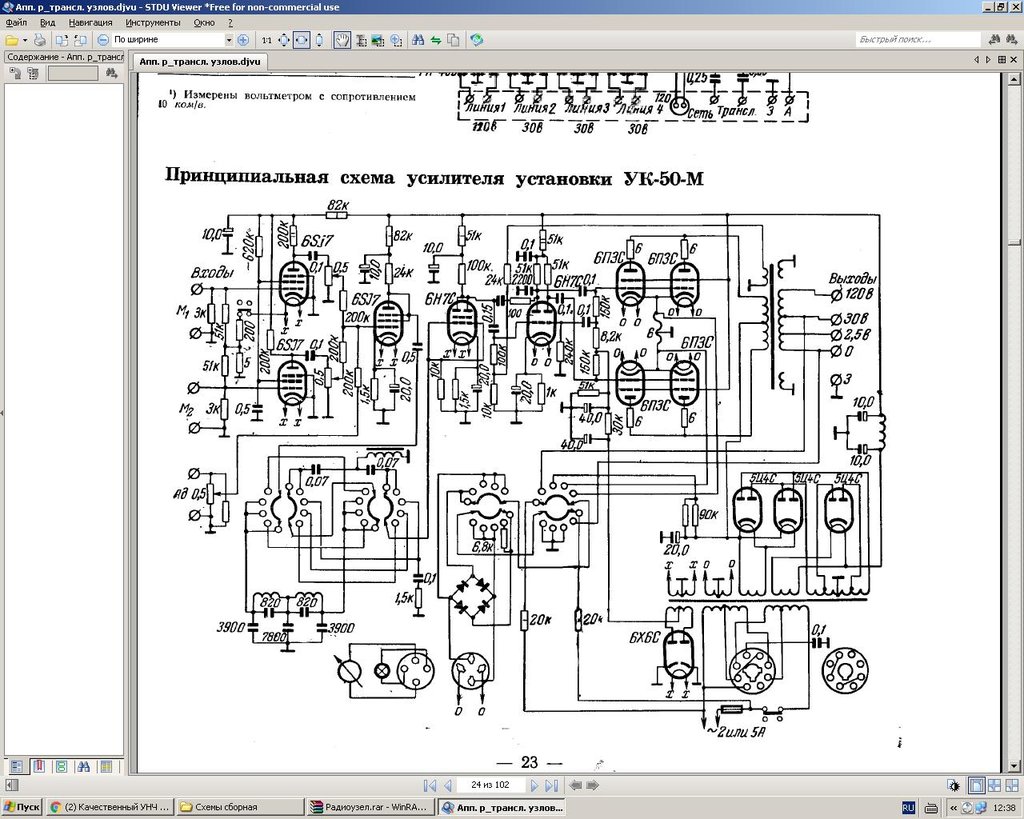Switch to Search tab in sidebar bottom
Viewport: 1024px width, 819px height.
tap(84, 767)
